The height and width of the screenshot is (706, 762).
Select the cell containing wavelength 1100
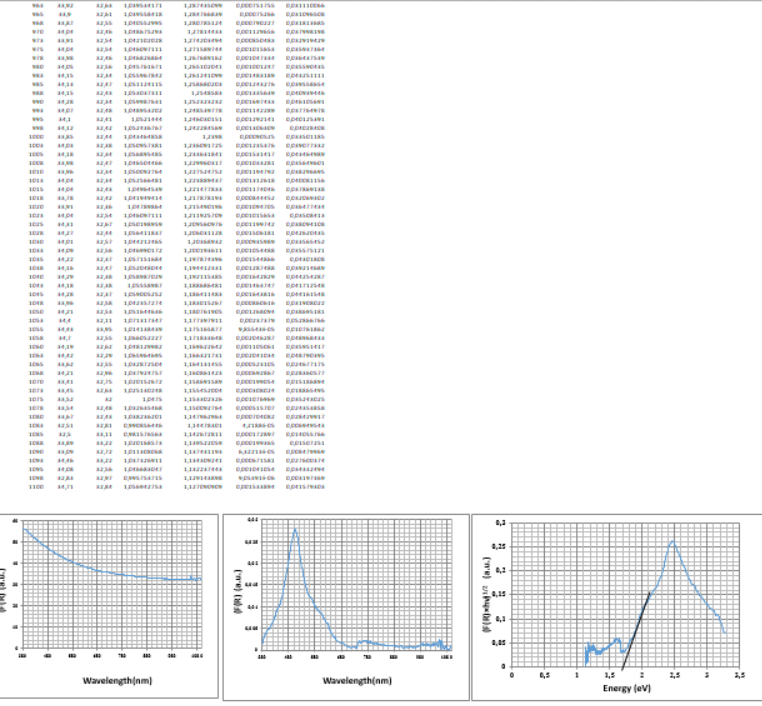(x=36, y=486)
